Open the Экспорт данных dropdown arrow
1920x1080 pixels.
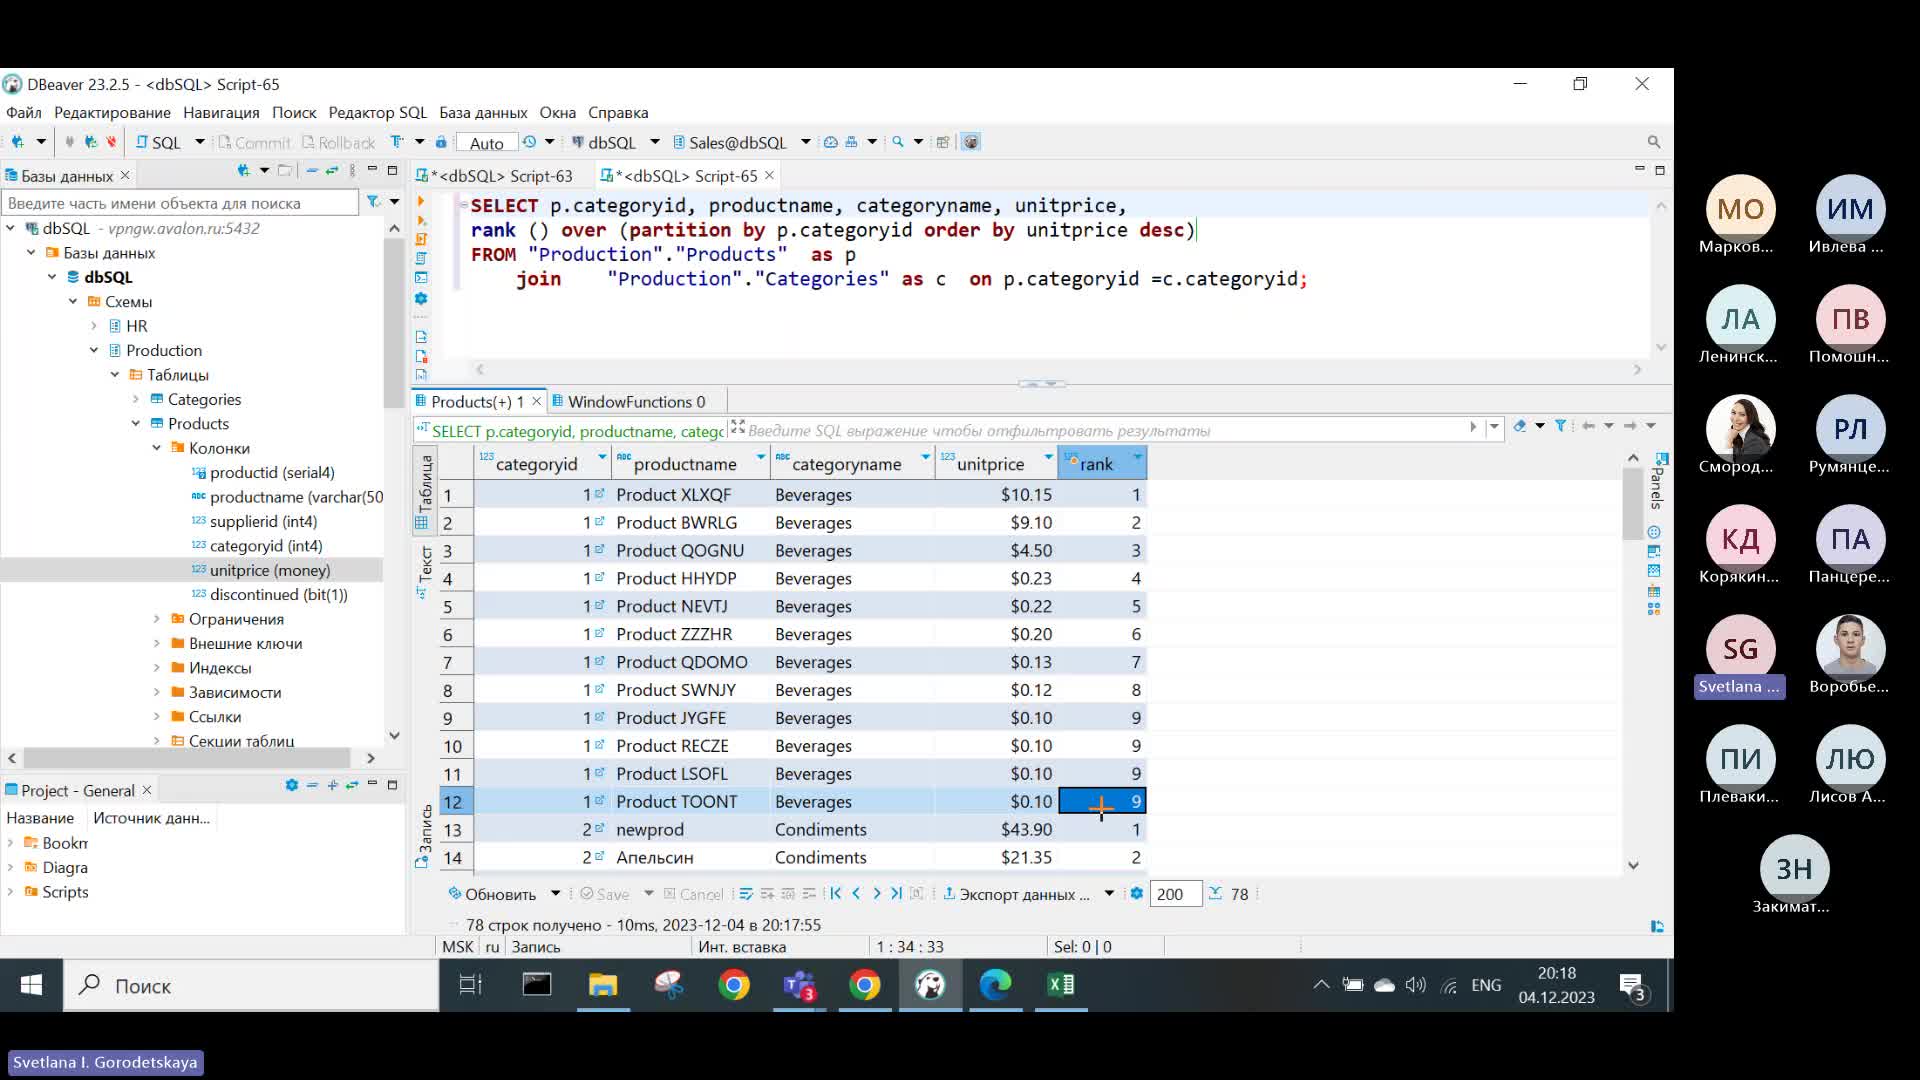(x=1109, y=894)
